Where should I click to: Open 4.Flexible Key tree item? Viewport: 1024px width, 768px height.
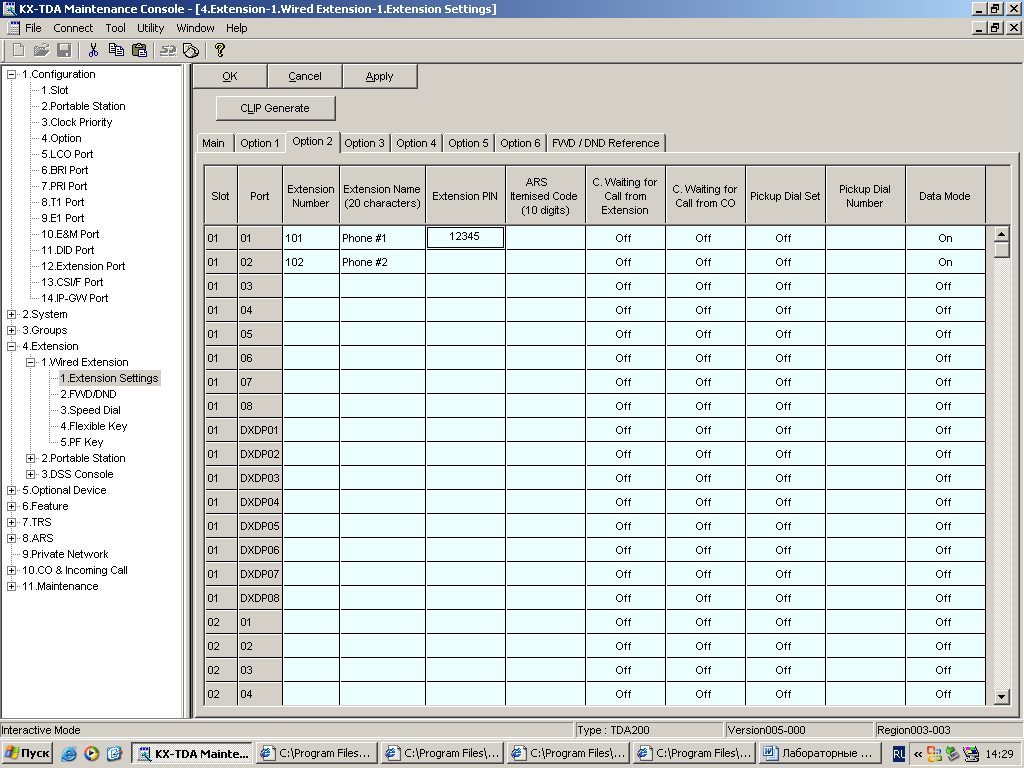(93, 426)
